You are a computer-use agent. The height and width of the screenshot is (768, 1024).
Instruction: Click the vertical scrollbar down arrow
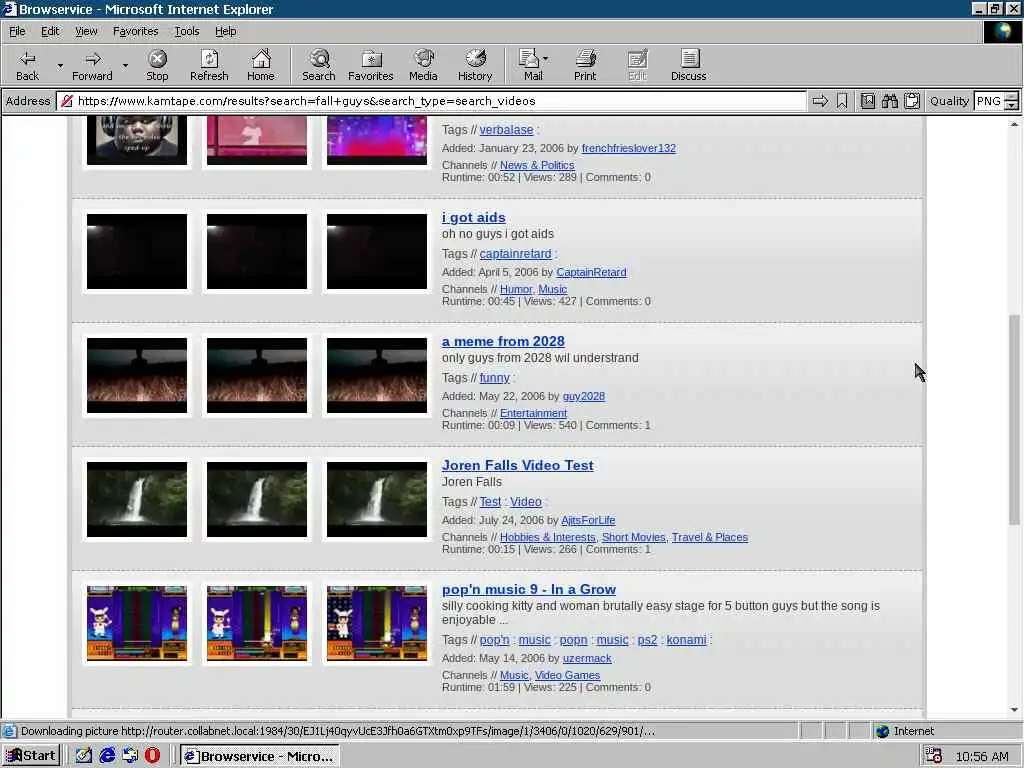pos(1014,709)
